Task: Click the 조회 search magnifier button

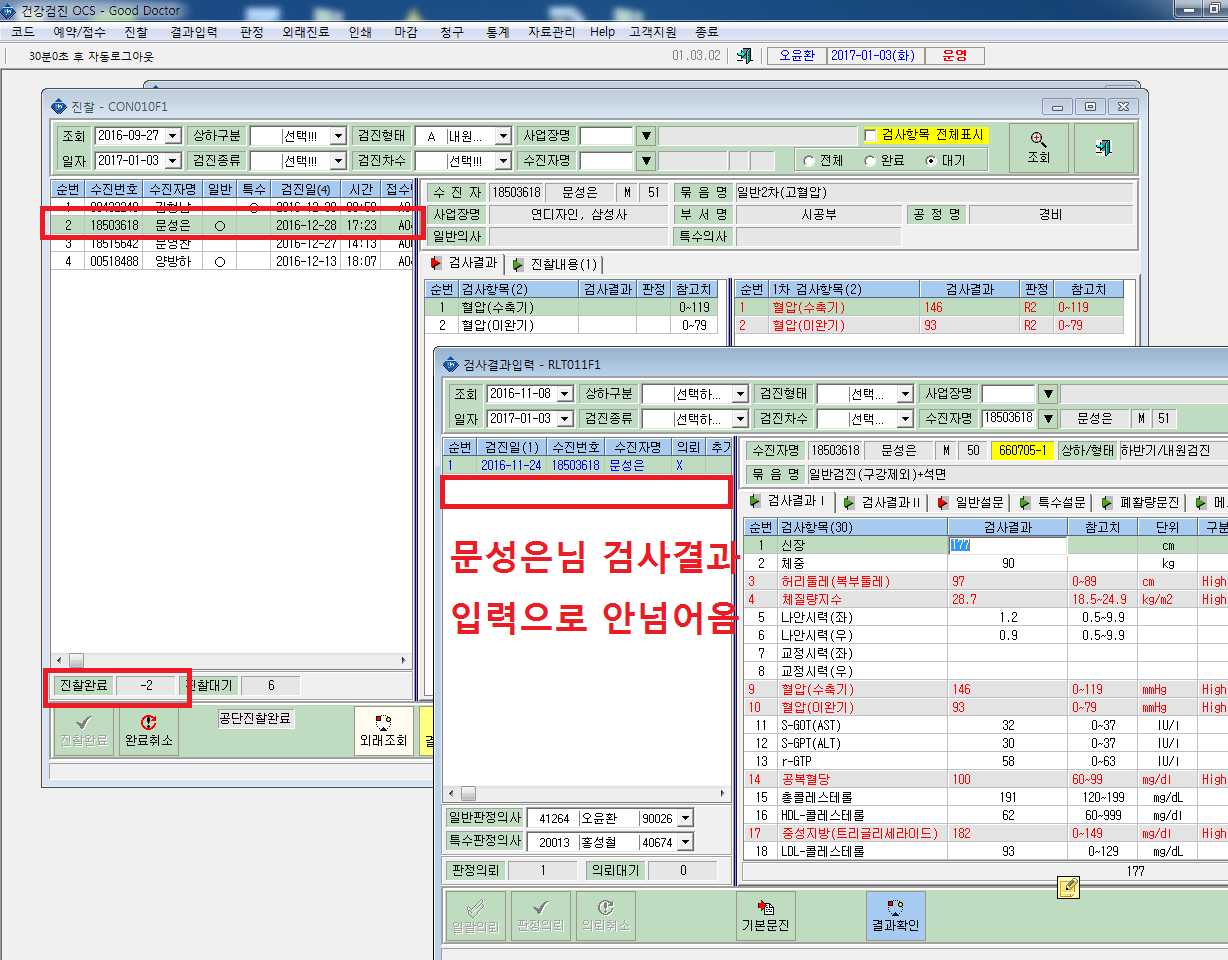Action: (x=1038, y=147)
